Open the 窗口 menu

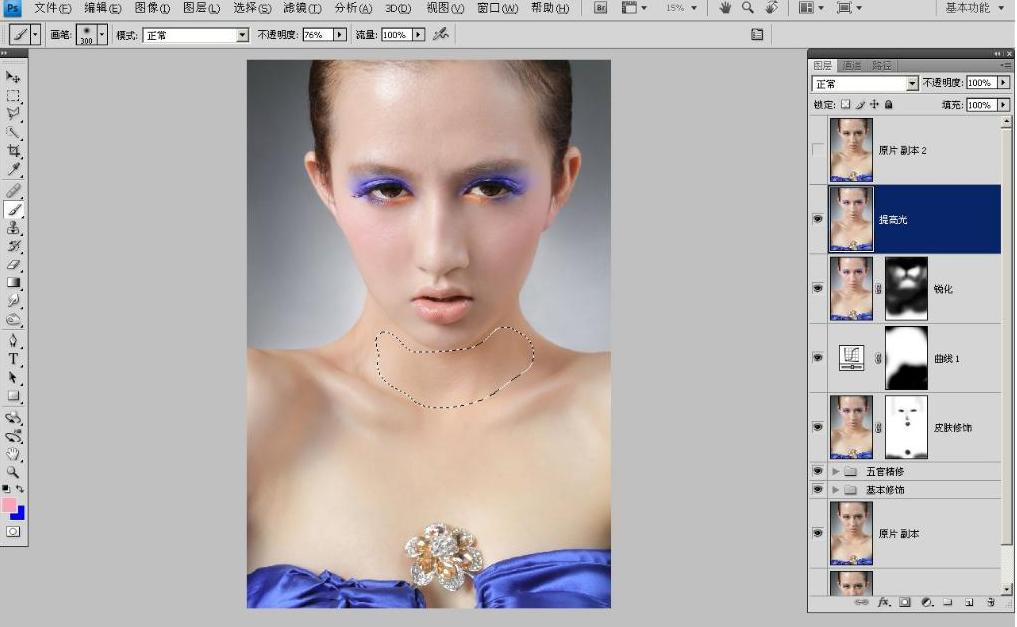(x=497, y=8)
